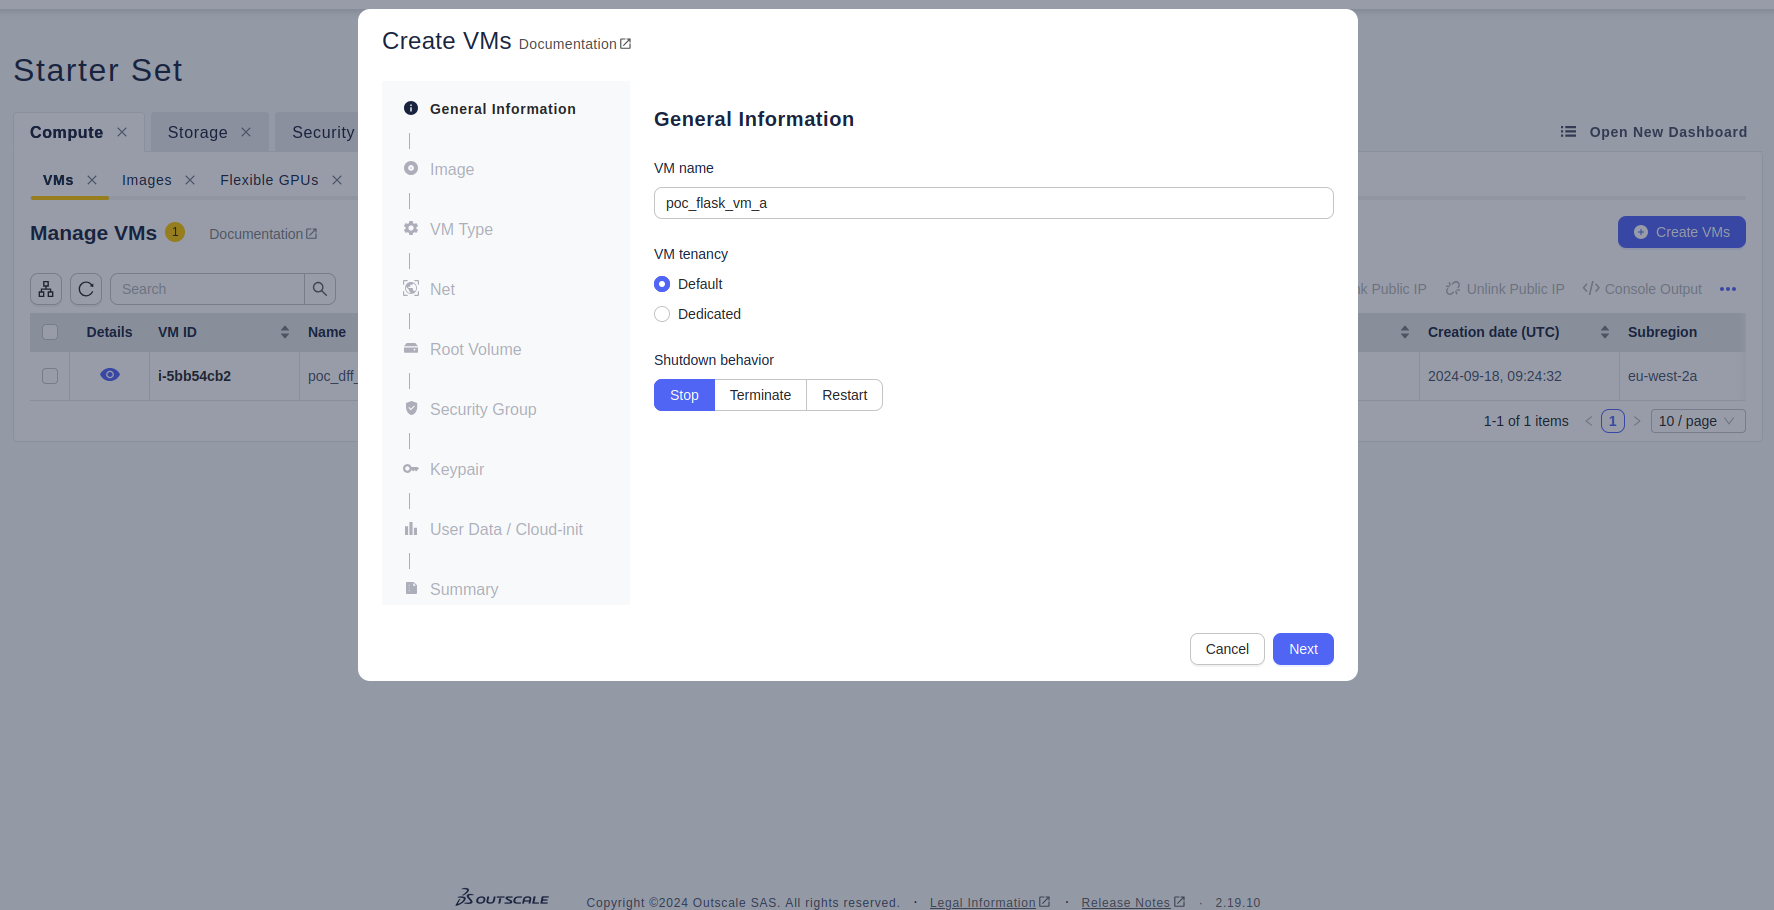The width and height of the screenshot is (1774, 910).
Task: Click the network topology icon button
Action: coord(46,289)
